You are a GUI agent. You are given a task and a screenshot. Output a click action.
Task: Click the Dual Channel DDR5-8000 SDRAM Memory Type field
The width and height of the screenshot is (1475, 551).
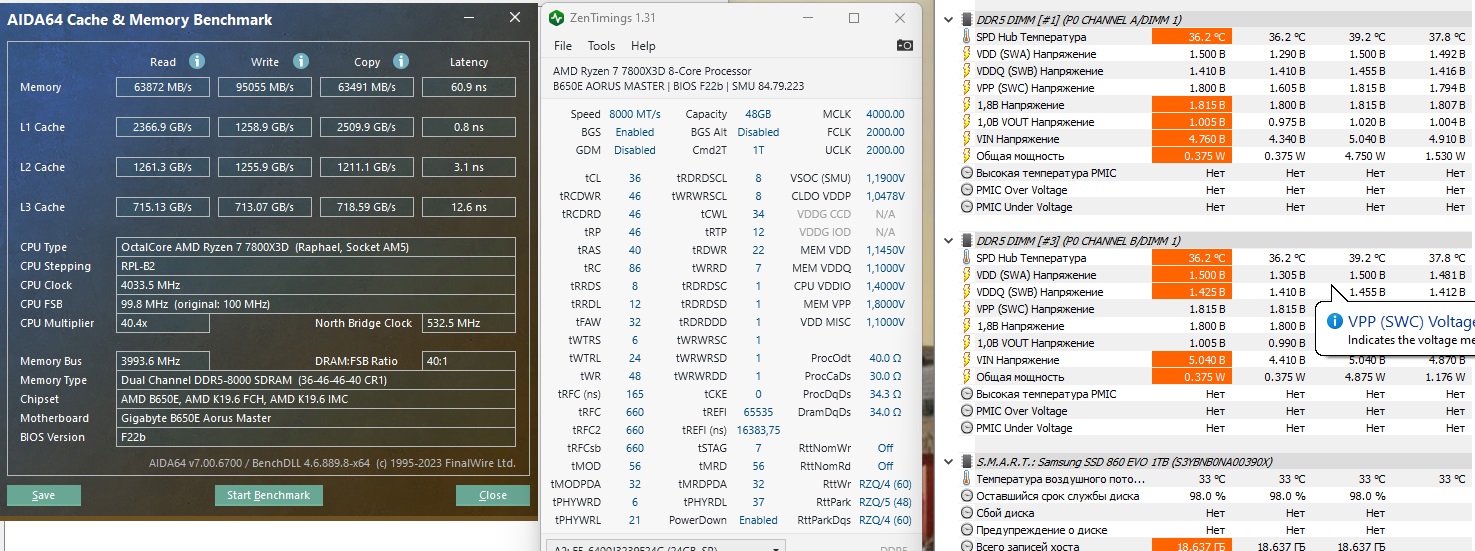pyautogui.click(x=316, y=380)
